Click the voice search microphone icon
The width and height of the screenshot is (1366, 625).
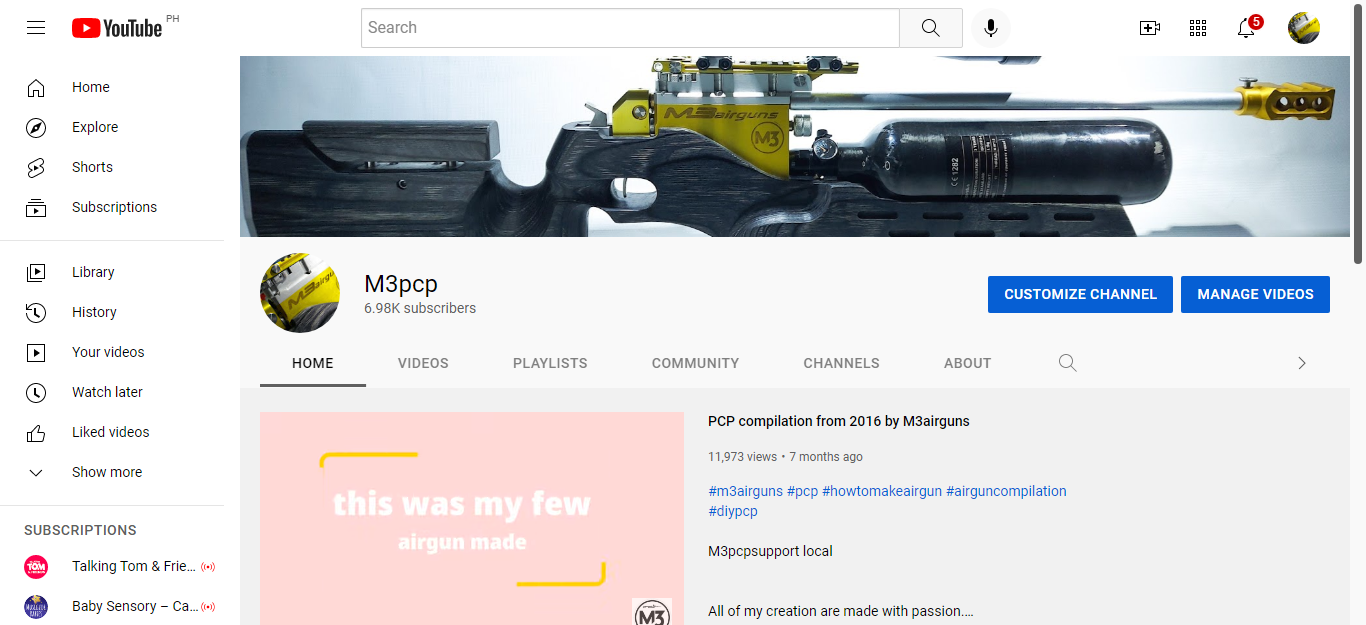[990, 27]
